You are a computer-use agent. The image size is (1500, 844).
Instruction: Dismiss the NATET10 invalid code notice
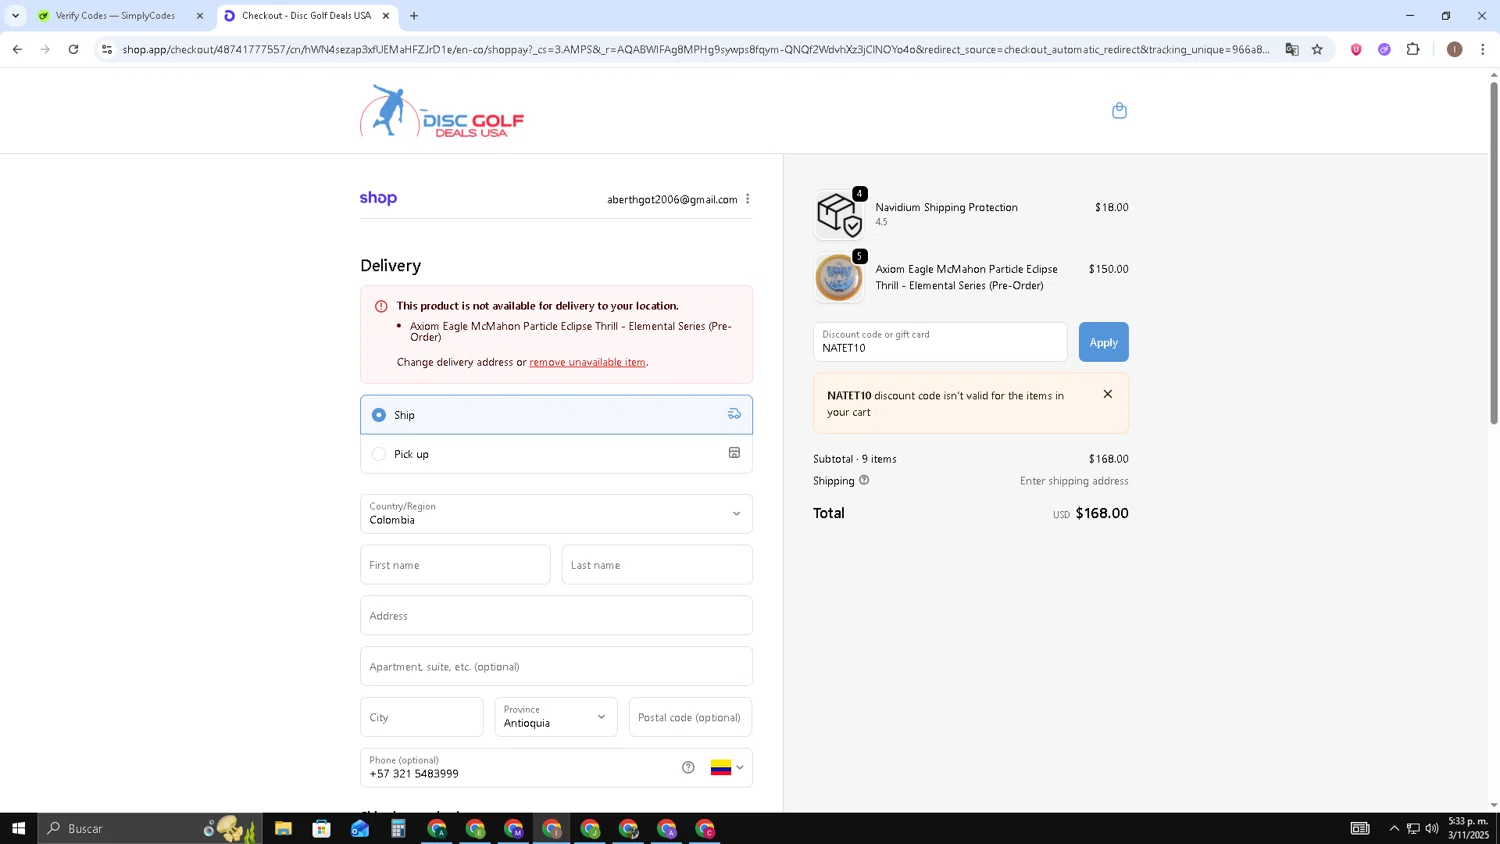click(x=1107, y=394)
